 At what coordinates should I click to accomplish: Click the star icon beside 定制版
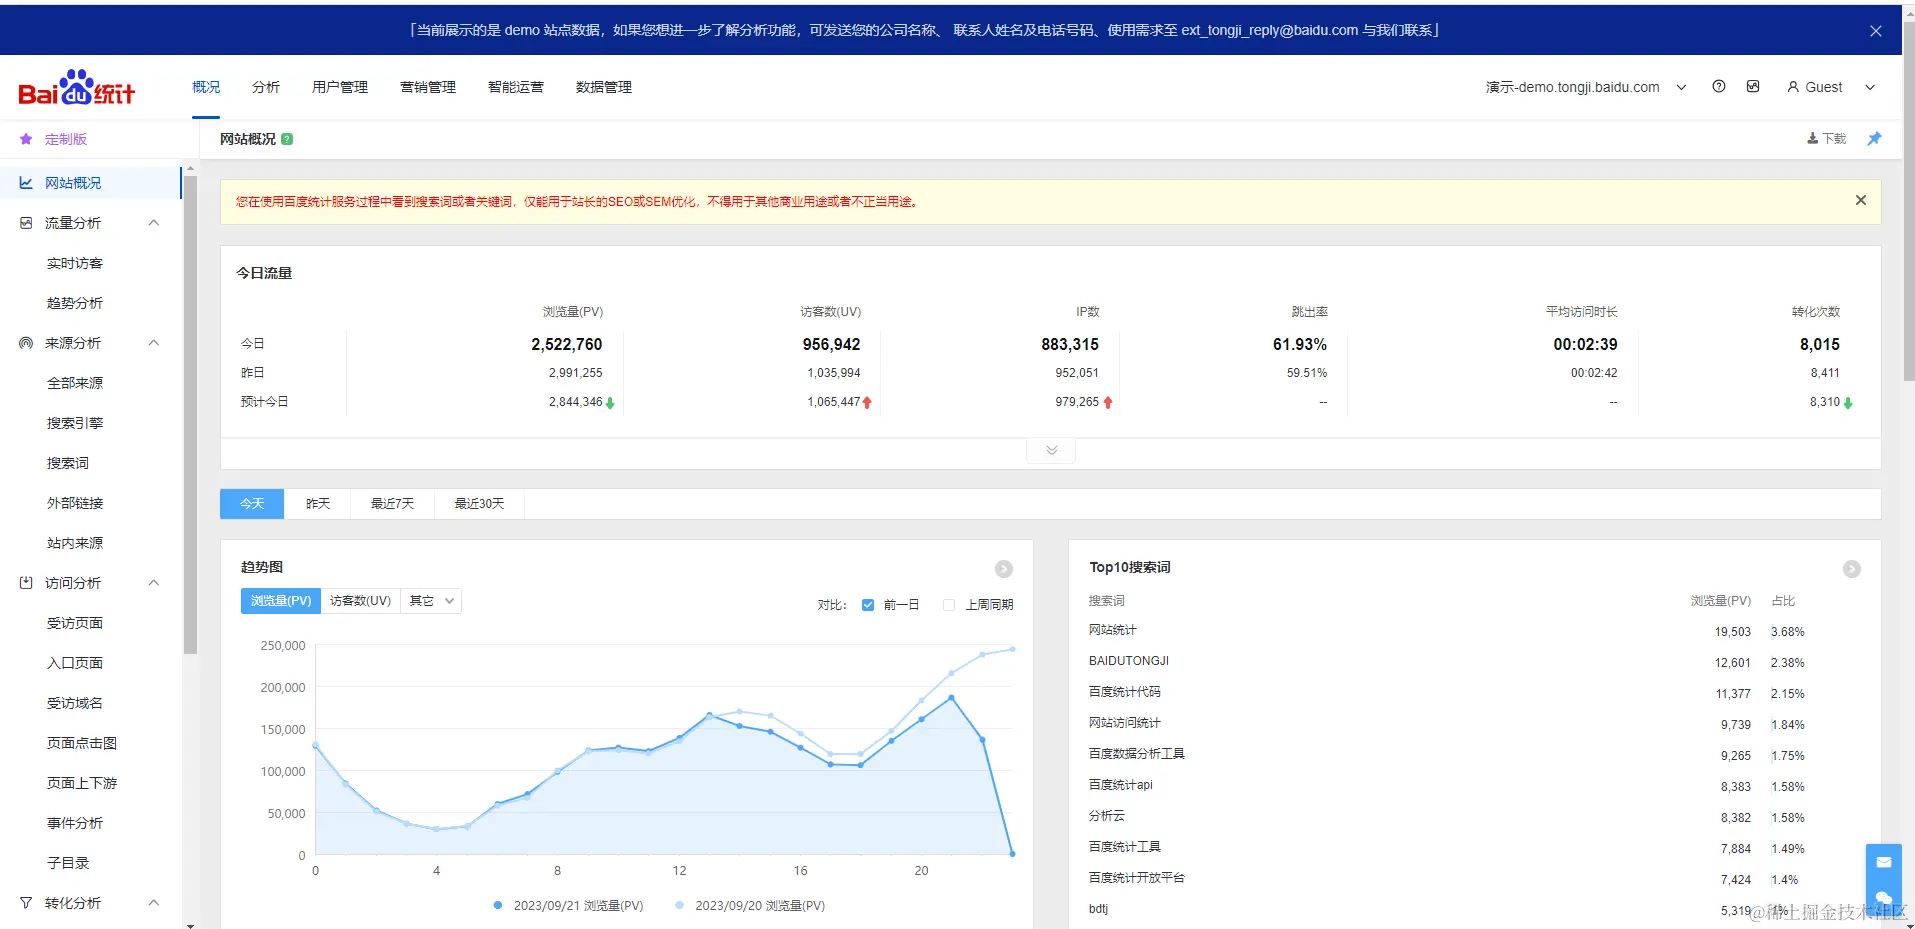pyautogui.click(x=26, y=139)
